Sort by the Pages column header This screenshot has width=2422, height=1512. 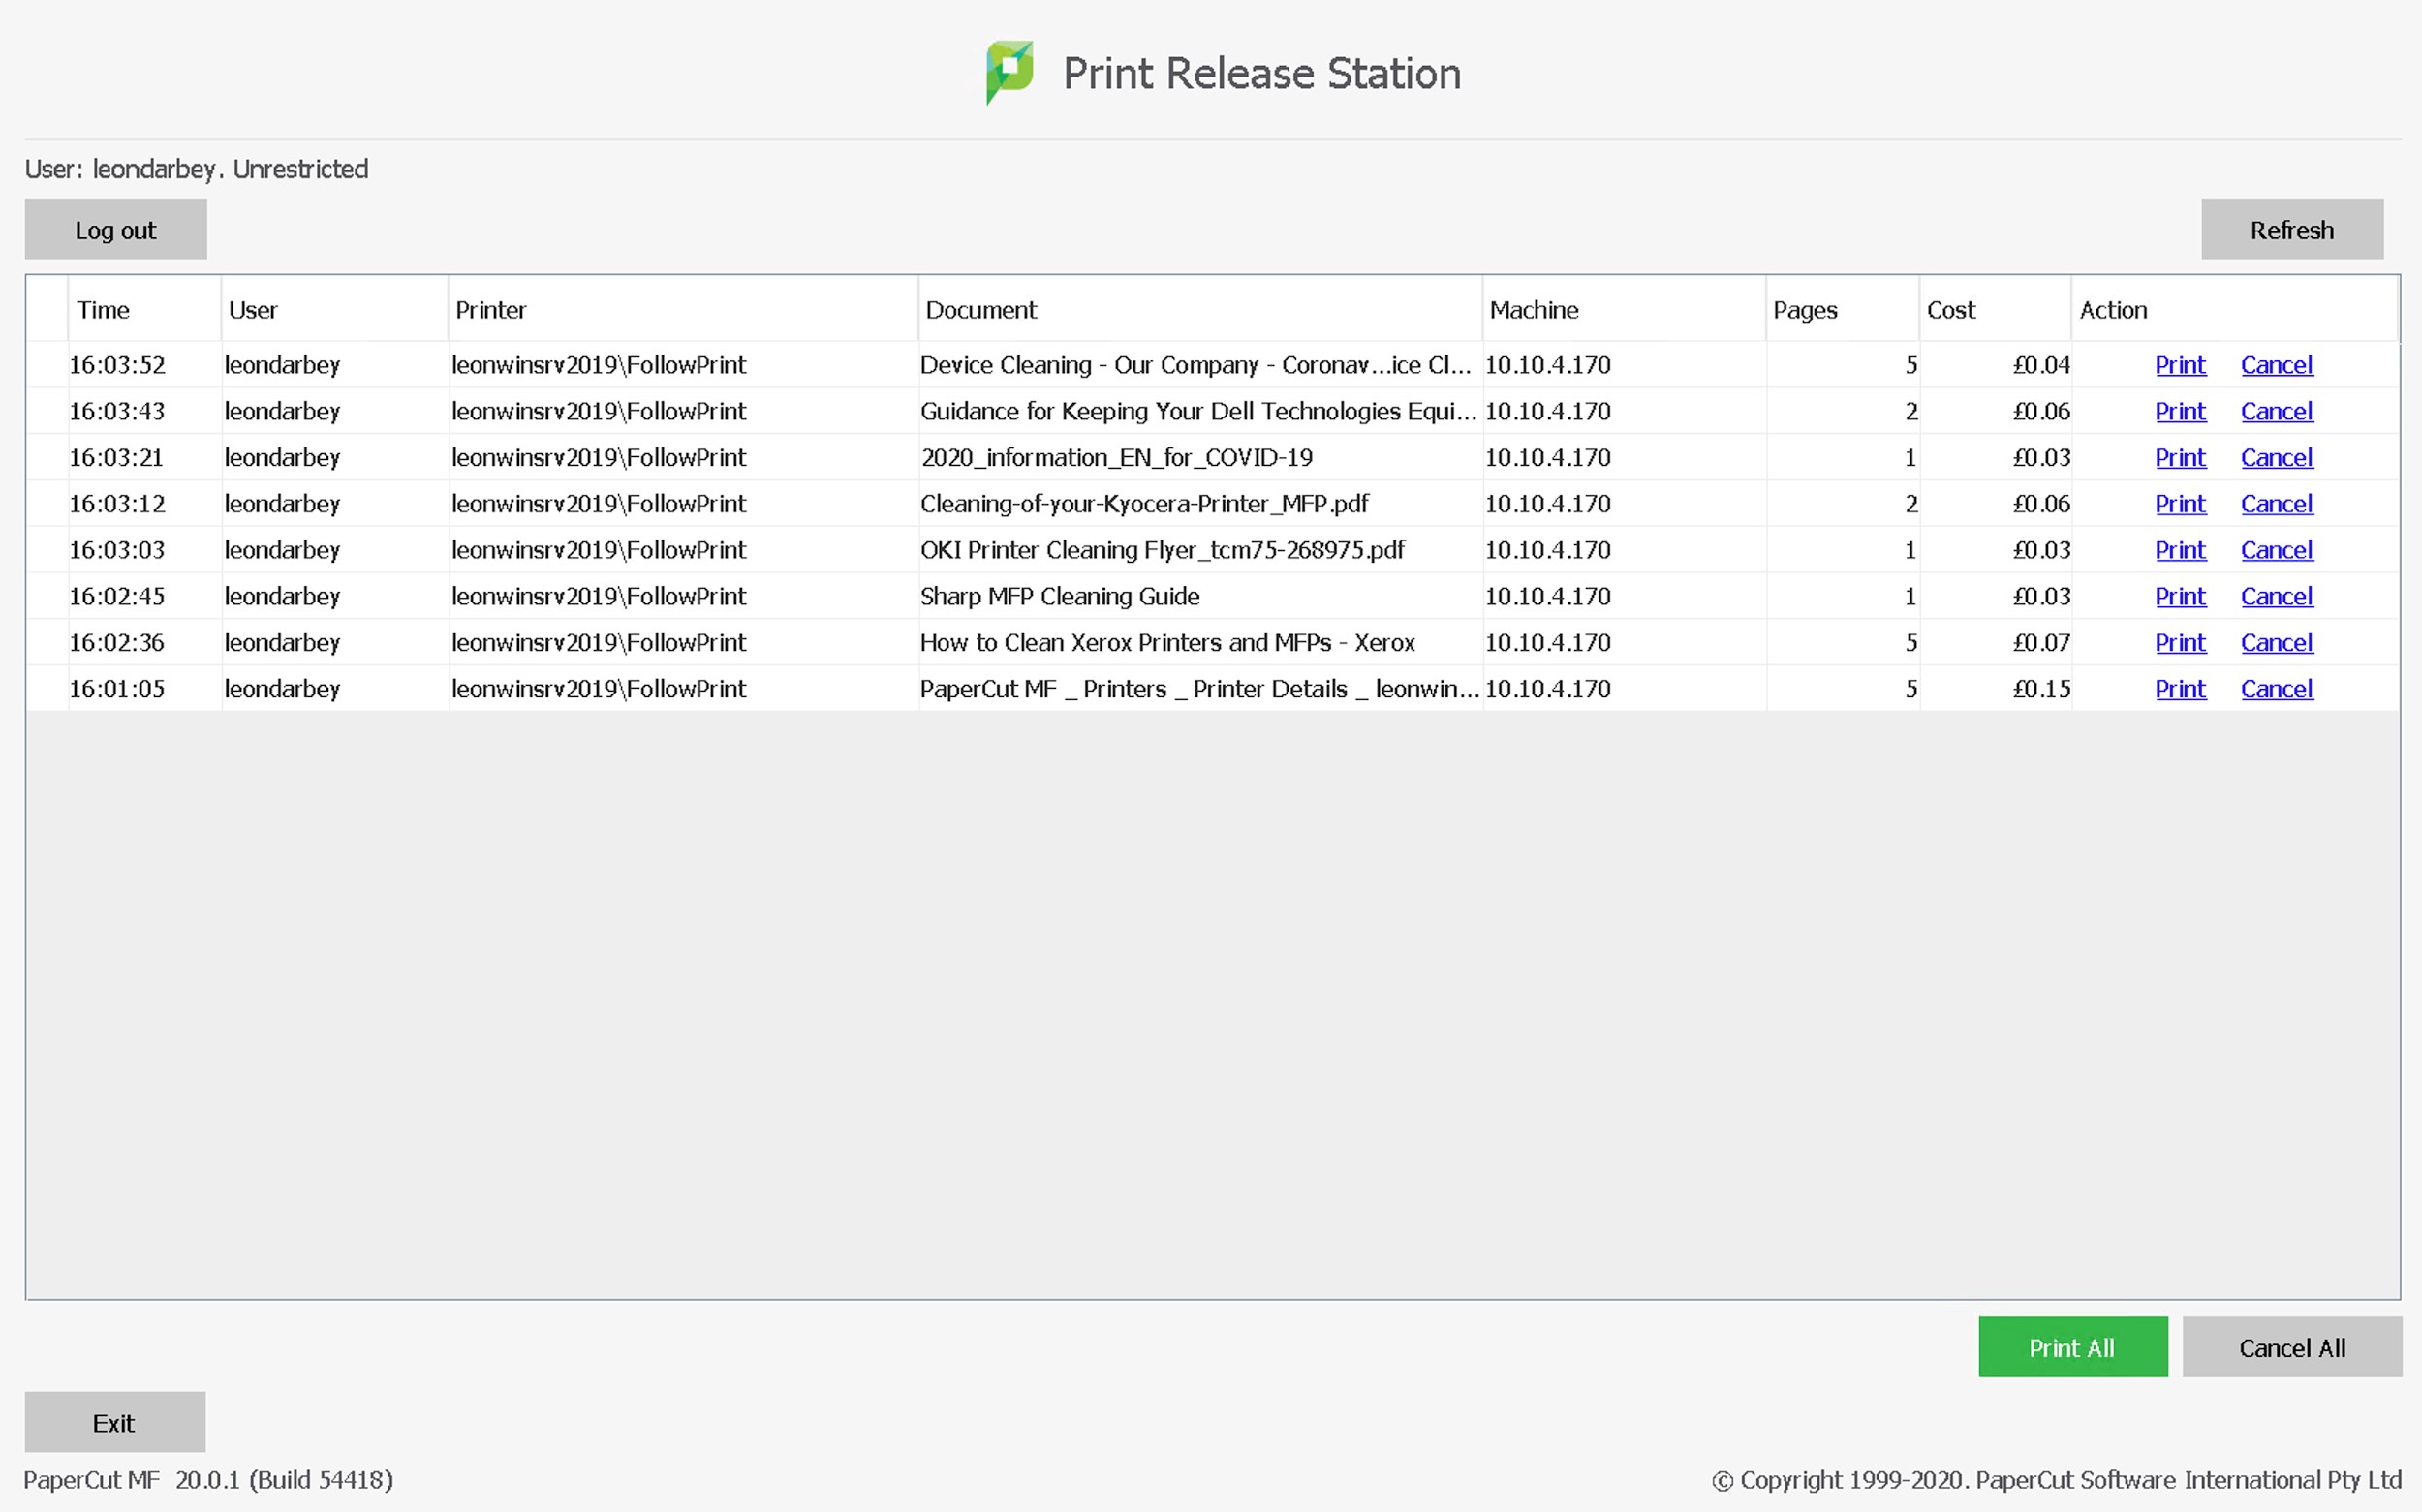point(1806,310)
